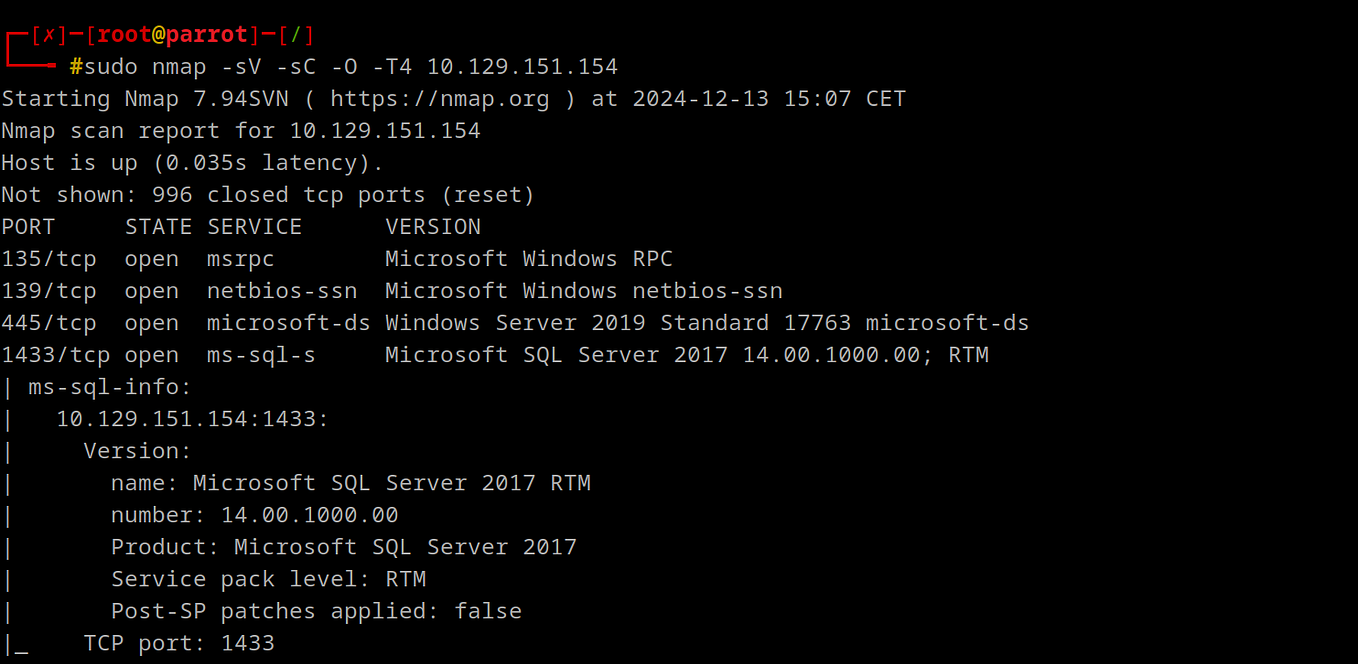Open the https://nmap.org link
This screenshot has height=664, width=1358.
(439, 99)
